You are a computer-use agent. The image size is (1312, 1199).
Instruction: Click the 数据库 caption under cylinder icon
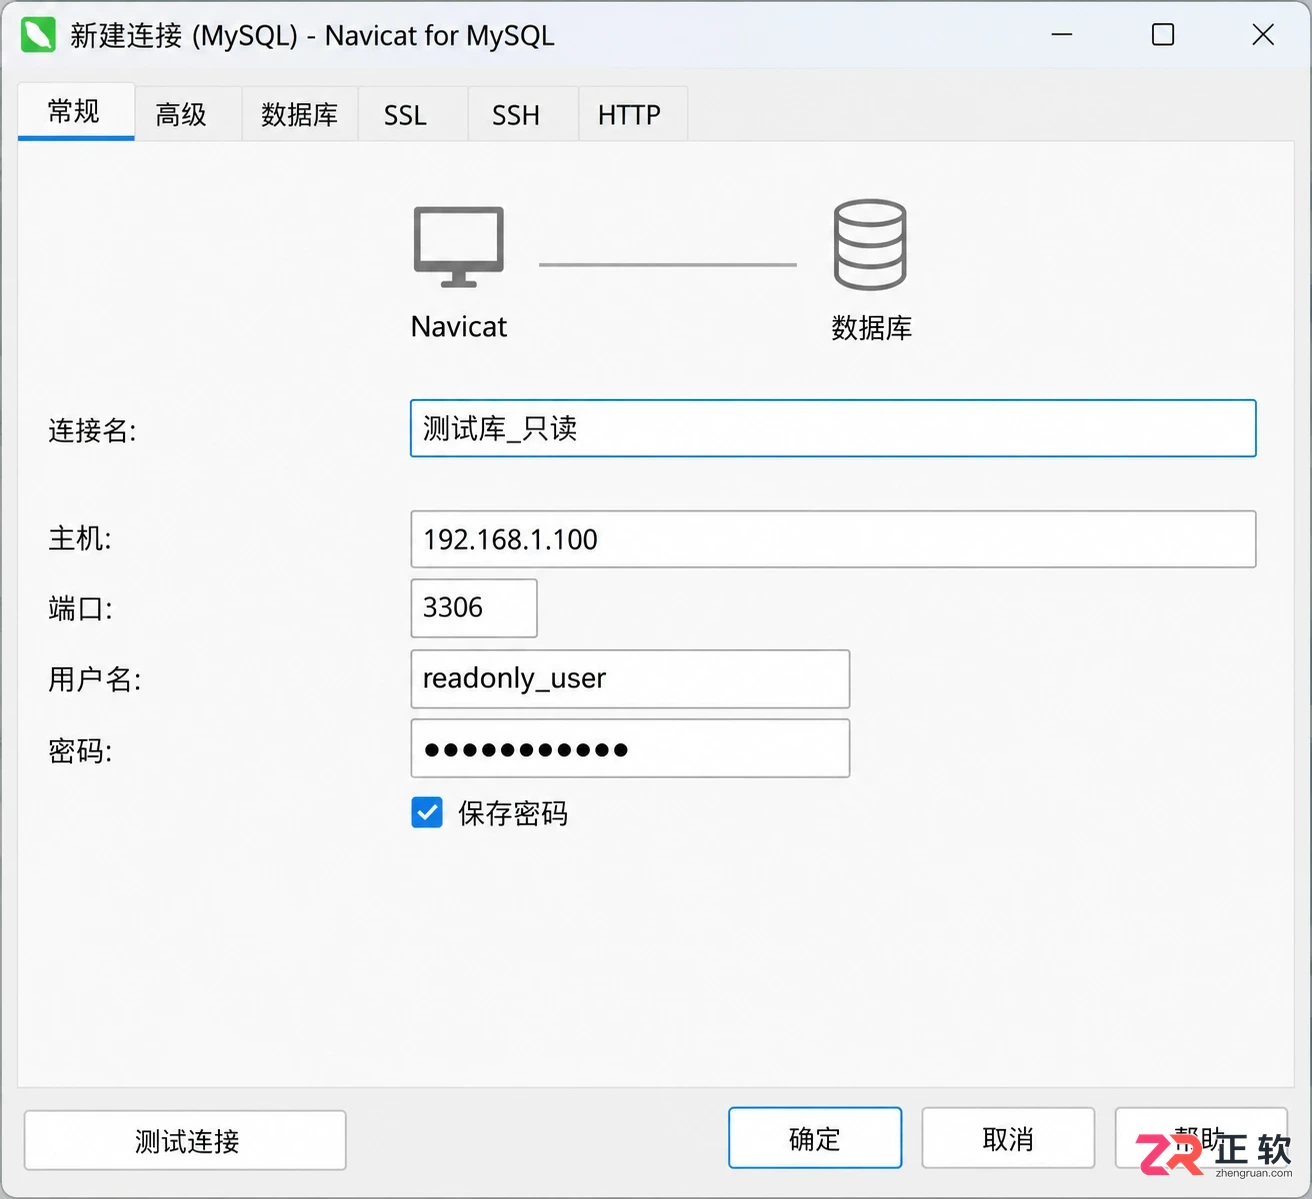pos(871,328)
